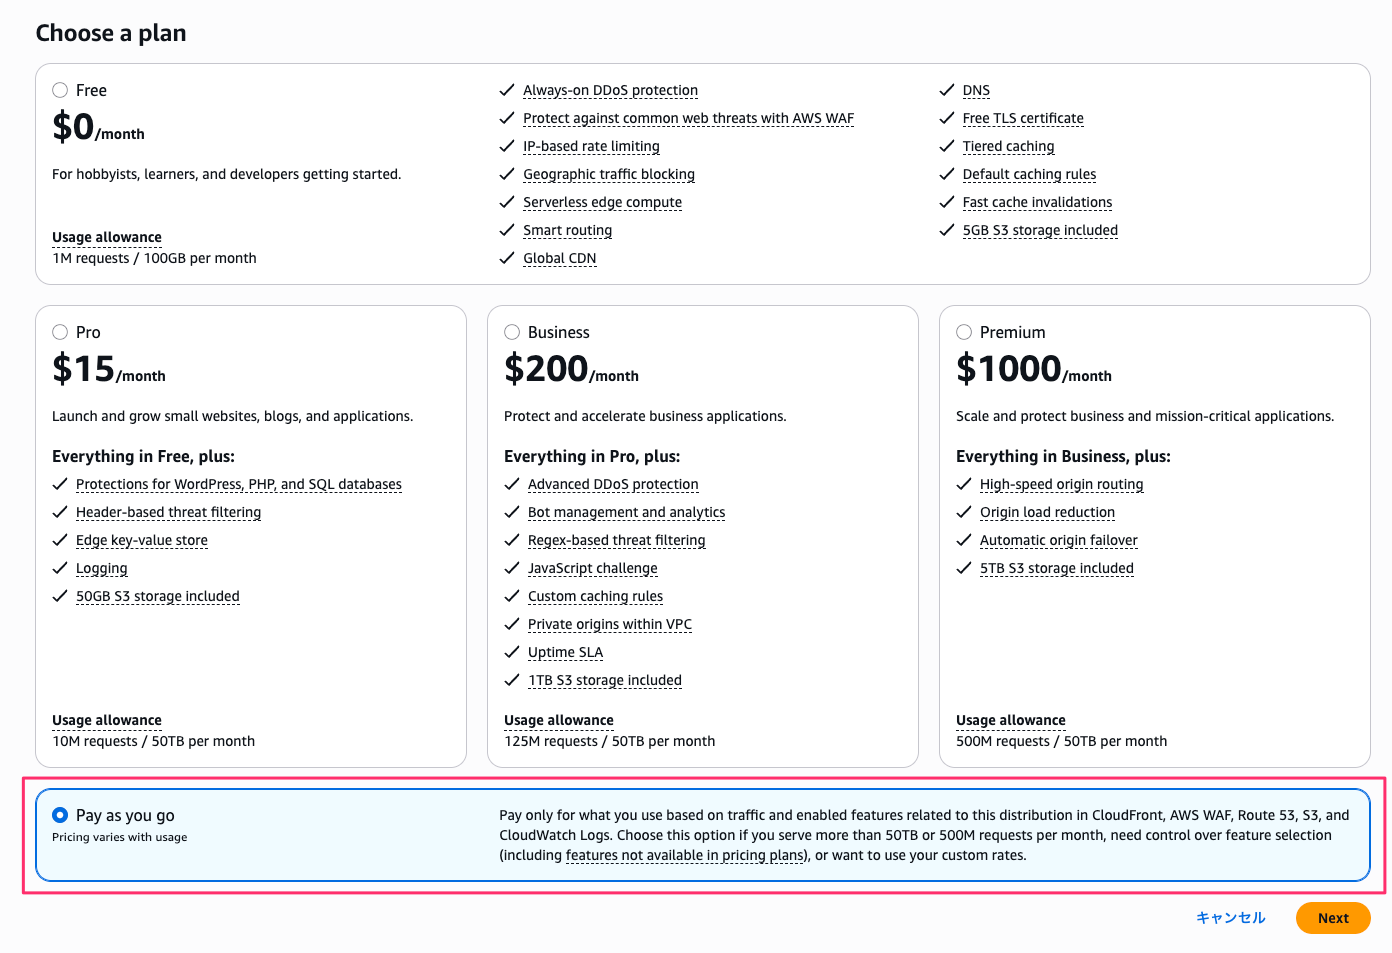Screen dimensions: 1392x953
Task: Click Usage allowance in the Premium card
Action: 1010,720
